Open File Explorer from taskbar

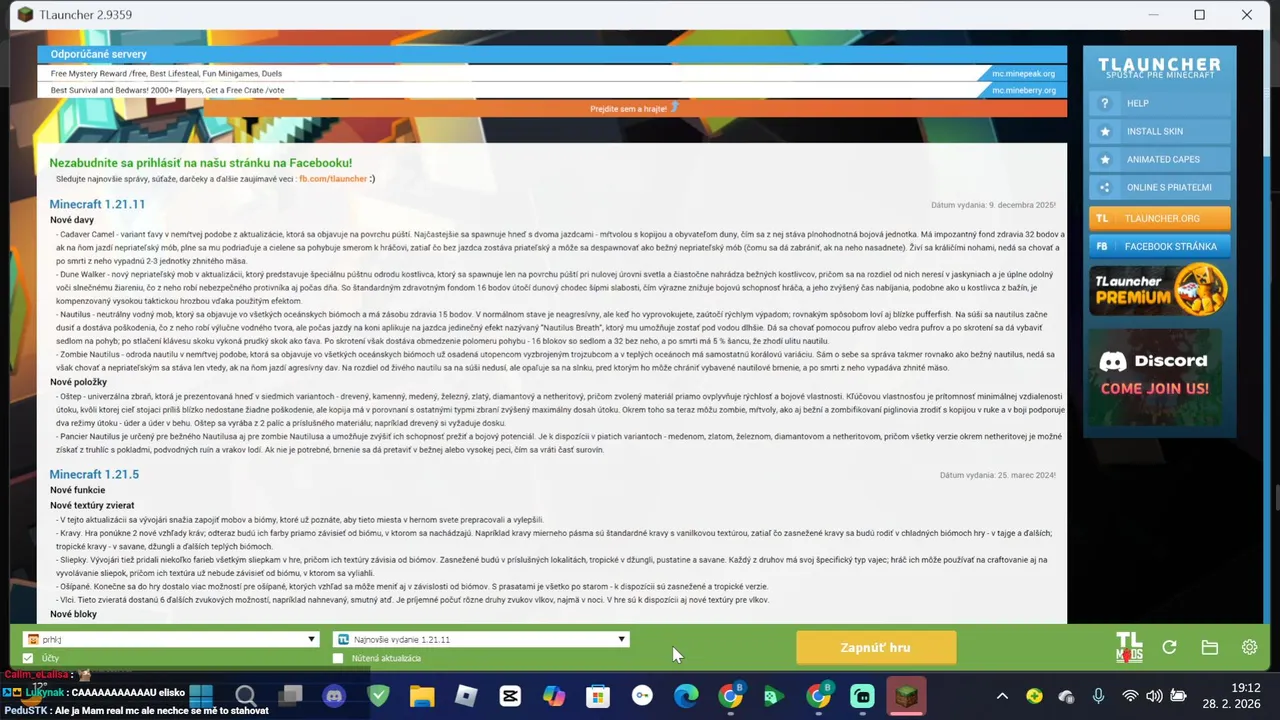pos(422,696)
